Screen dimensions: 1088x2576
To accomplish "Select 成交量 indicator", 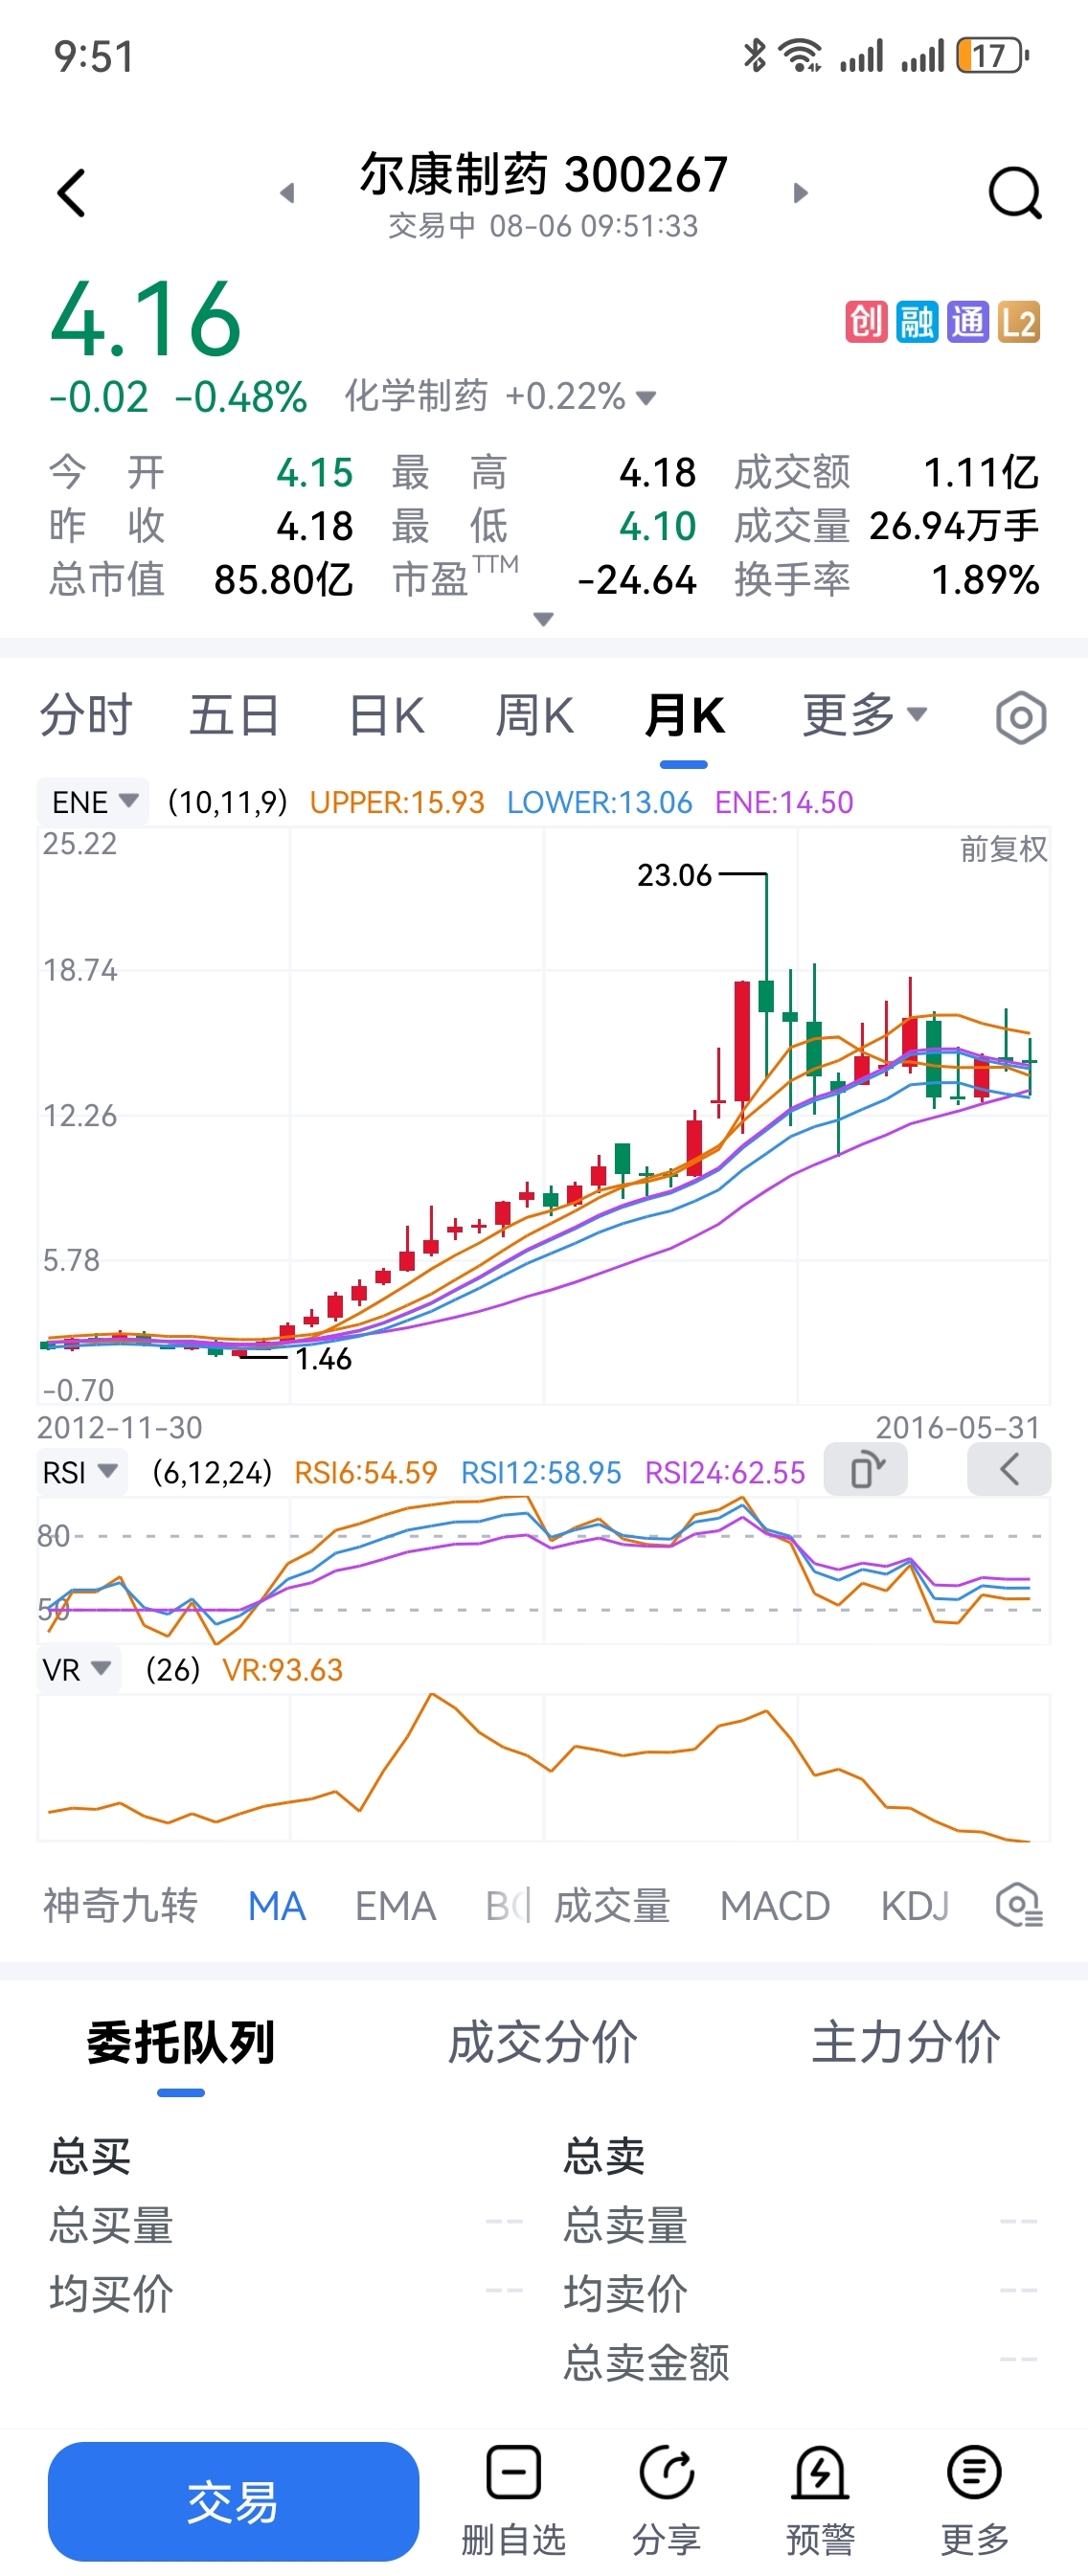I will pos(612,1906).
